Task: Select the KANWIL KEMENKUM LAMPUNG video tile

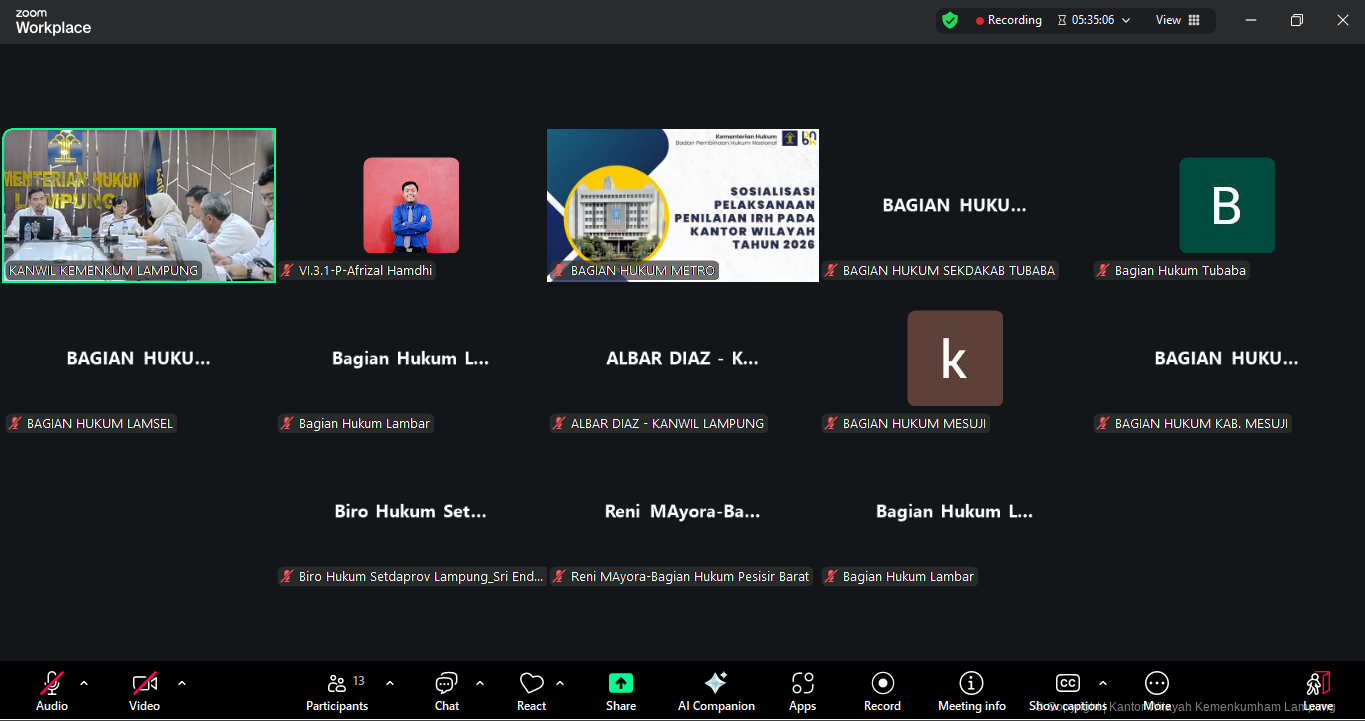Action: [139, 205]
